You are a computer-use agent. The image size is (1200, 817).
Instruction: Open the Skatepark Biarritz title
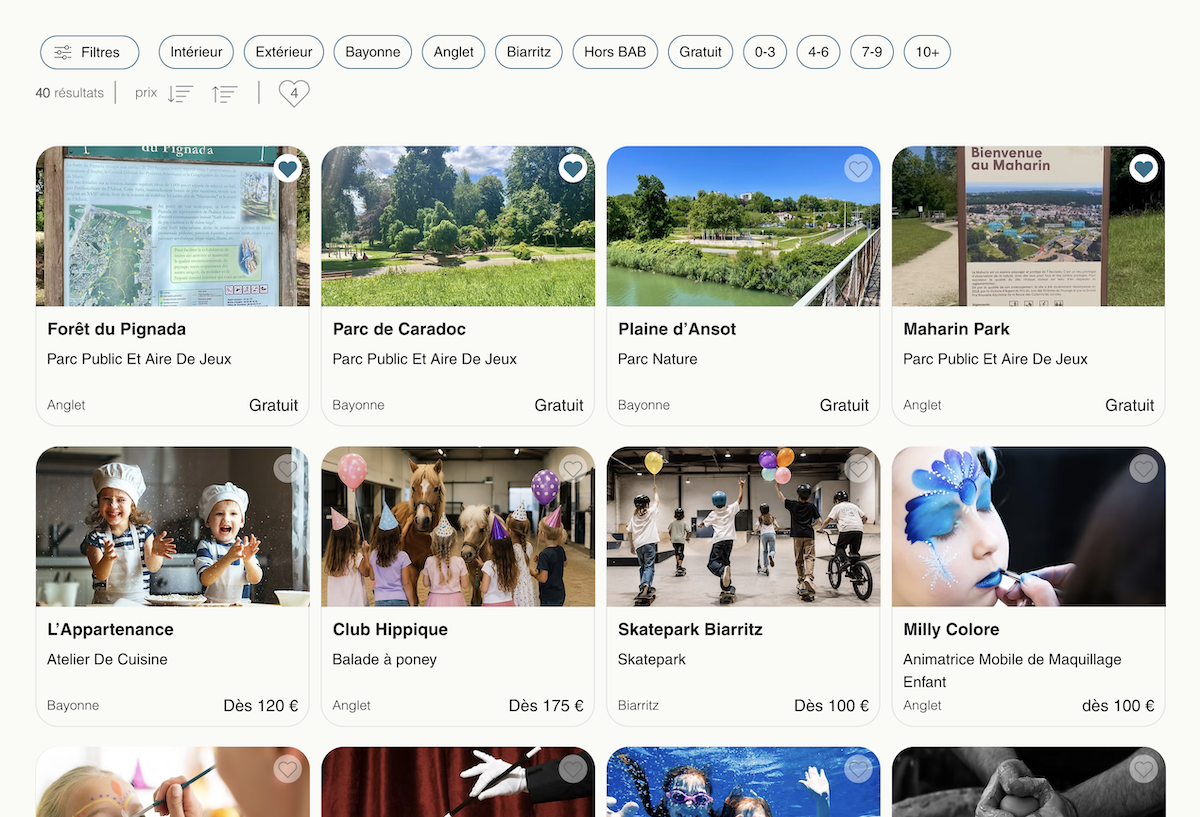(x=690, y=629)
